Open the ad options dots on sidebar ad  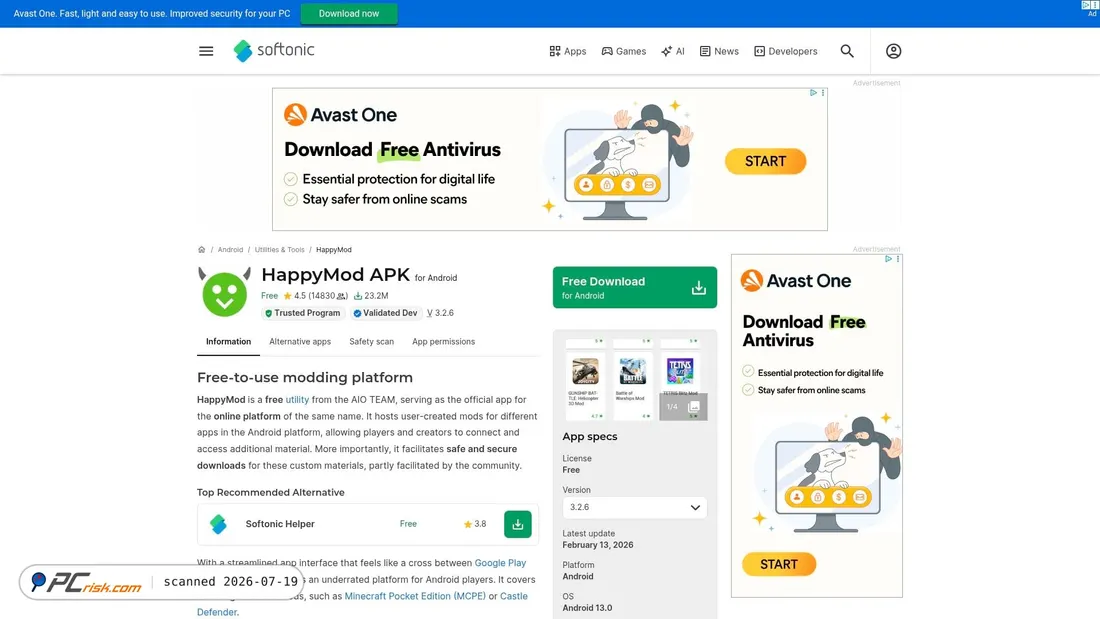(898, 259)
